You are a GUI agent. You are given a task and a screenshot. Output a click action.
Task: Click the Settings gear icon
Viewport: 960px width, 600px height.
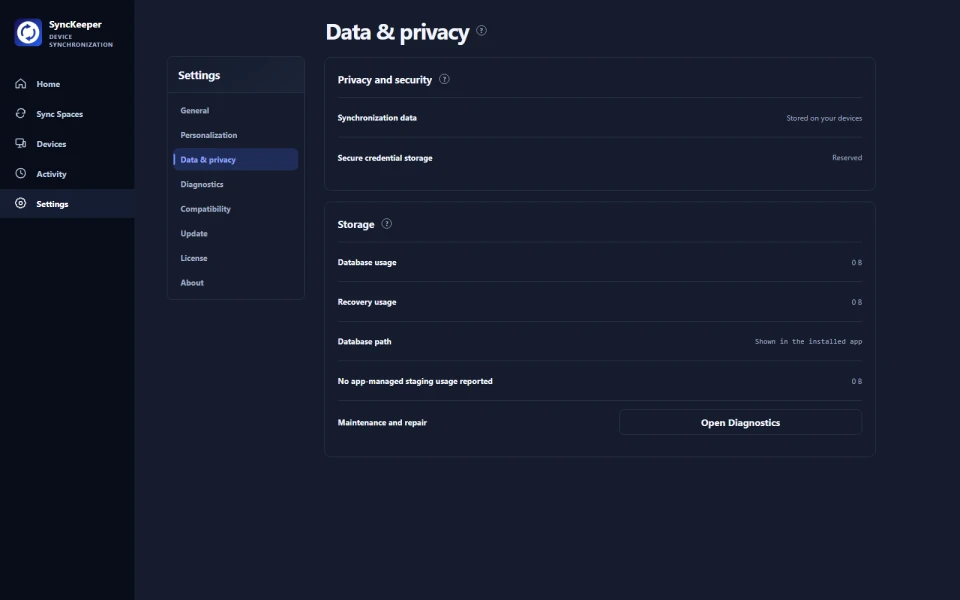(21, 203)
